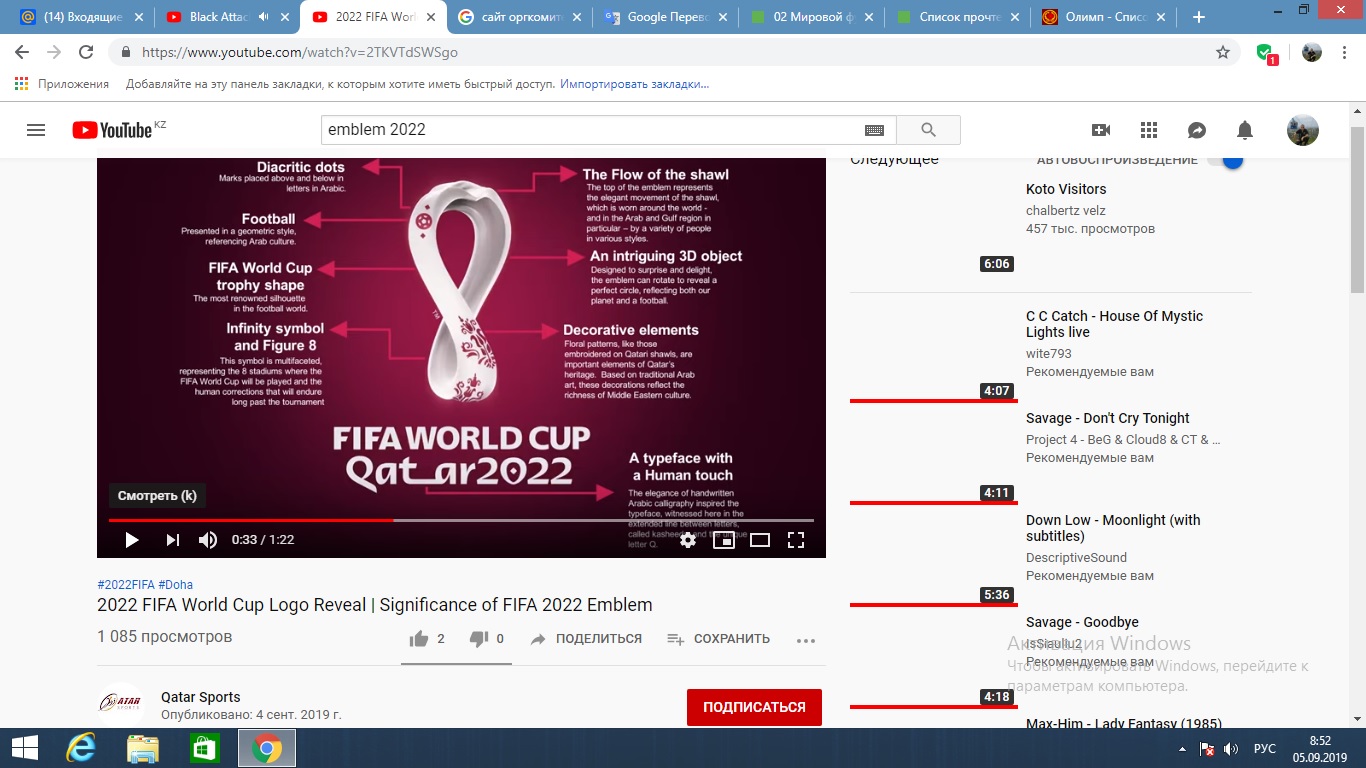Open the account avatar menu in YouTube header
The width and height of the screenshot is (1366, 768).
(x=1302, y=130)
